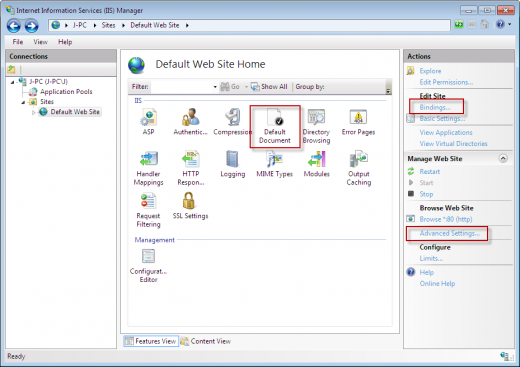This screenshot has width=520, height=367.
Task: Expand breadcrumb arrow after Default Web Site
Action: pos(187,25)
